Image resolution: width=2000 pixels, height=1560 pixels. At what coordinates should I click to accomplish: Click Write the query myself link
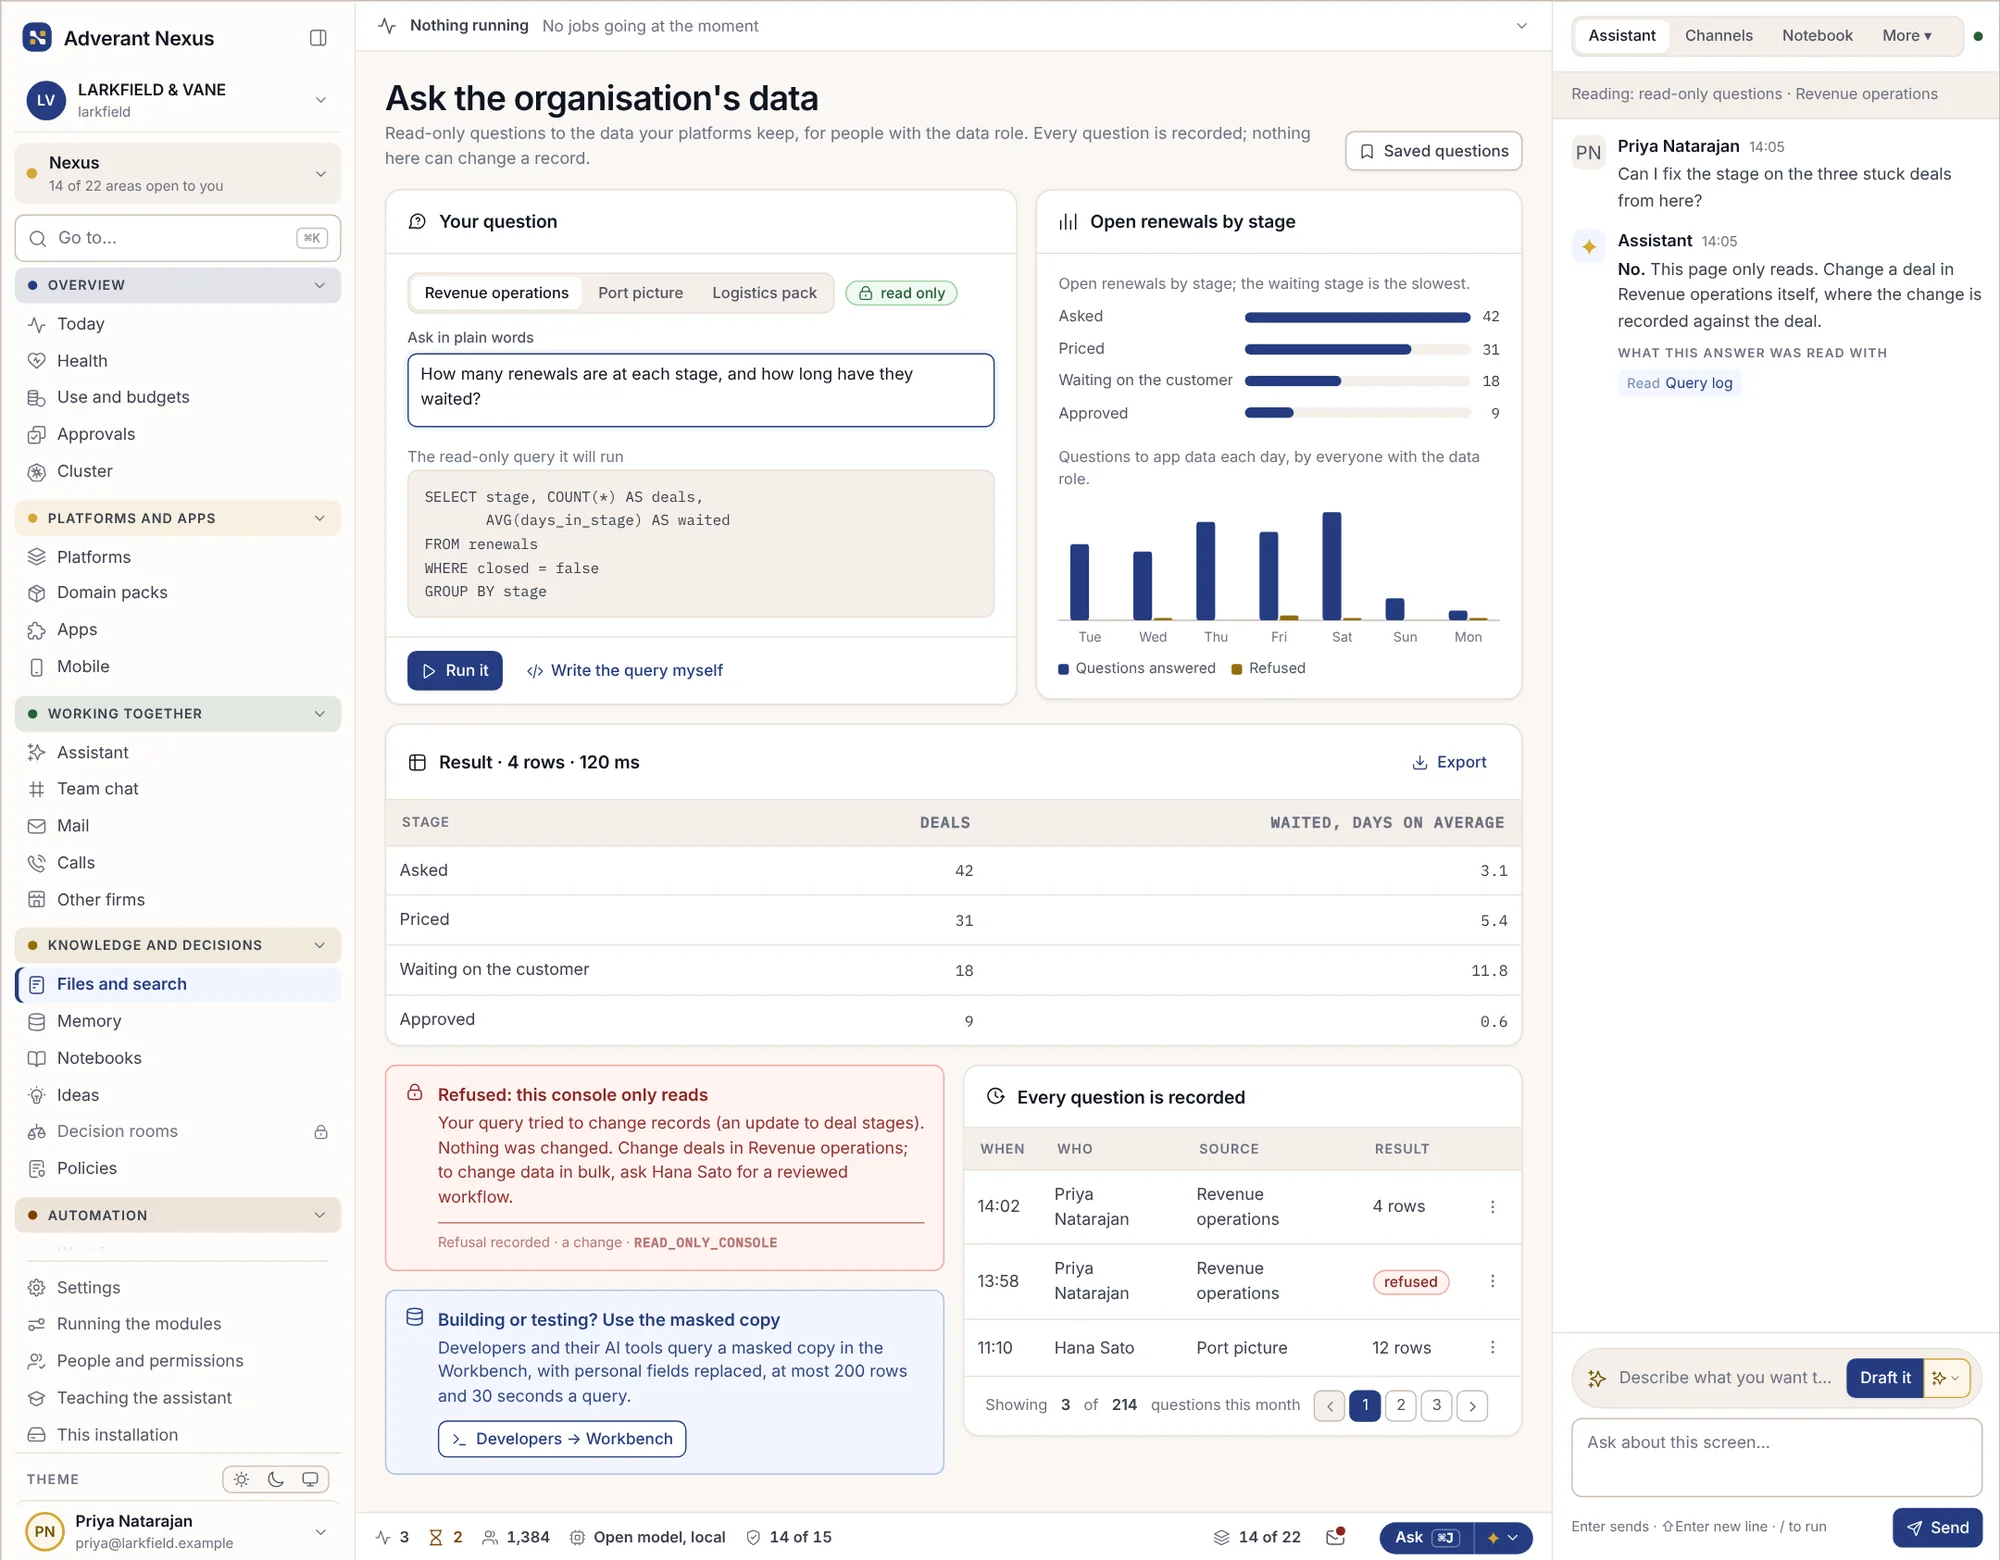click(x=625, y=671)
